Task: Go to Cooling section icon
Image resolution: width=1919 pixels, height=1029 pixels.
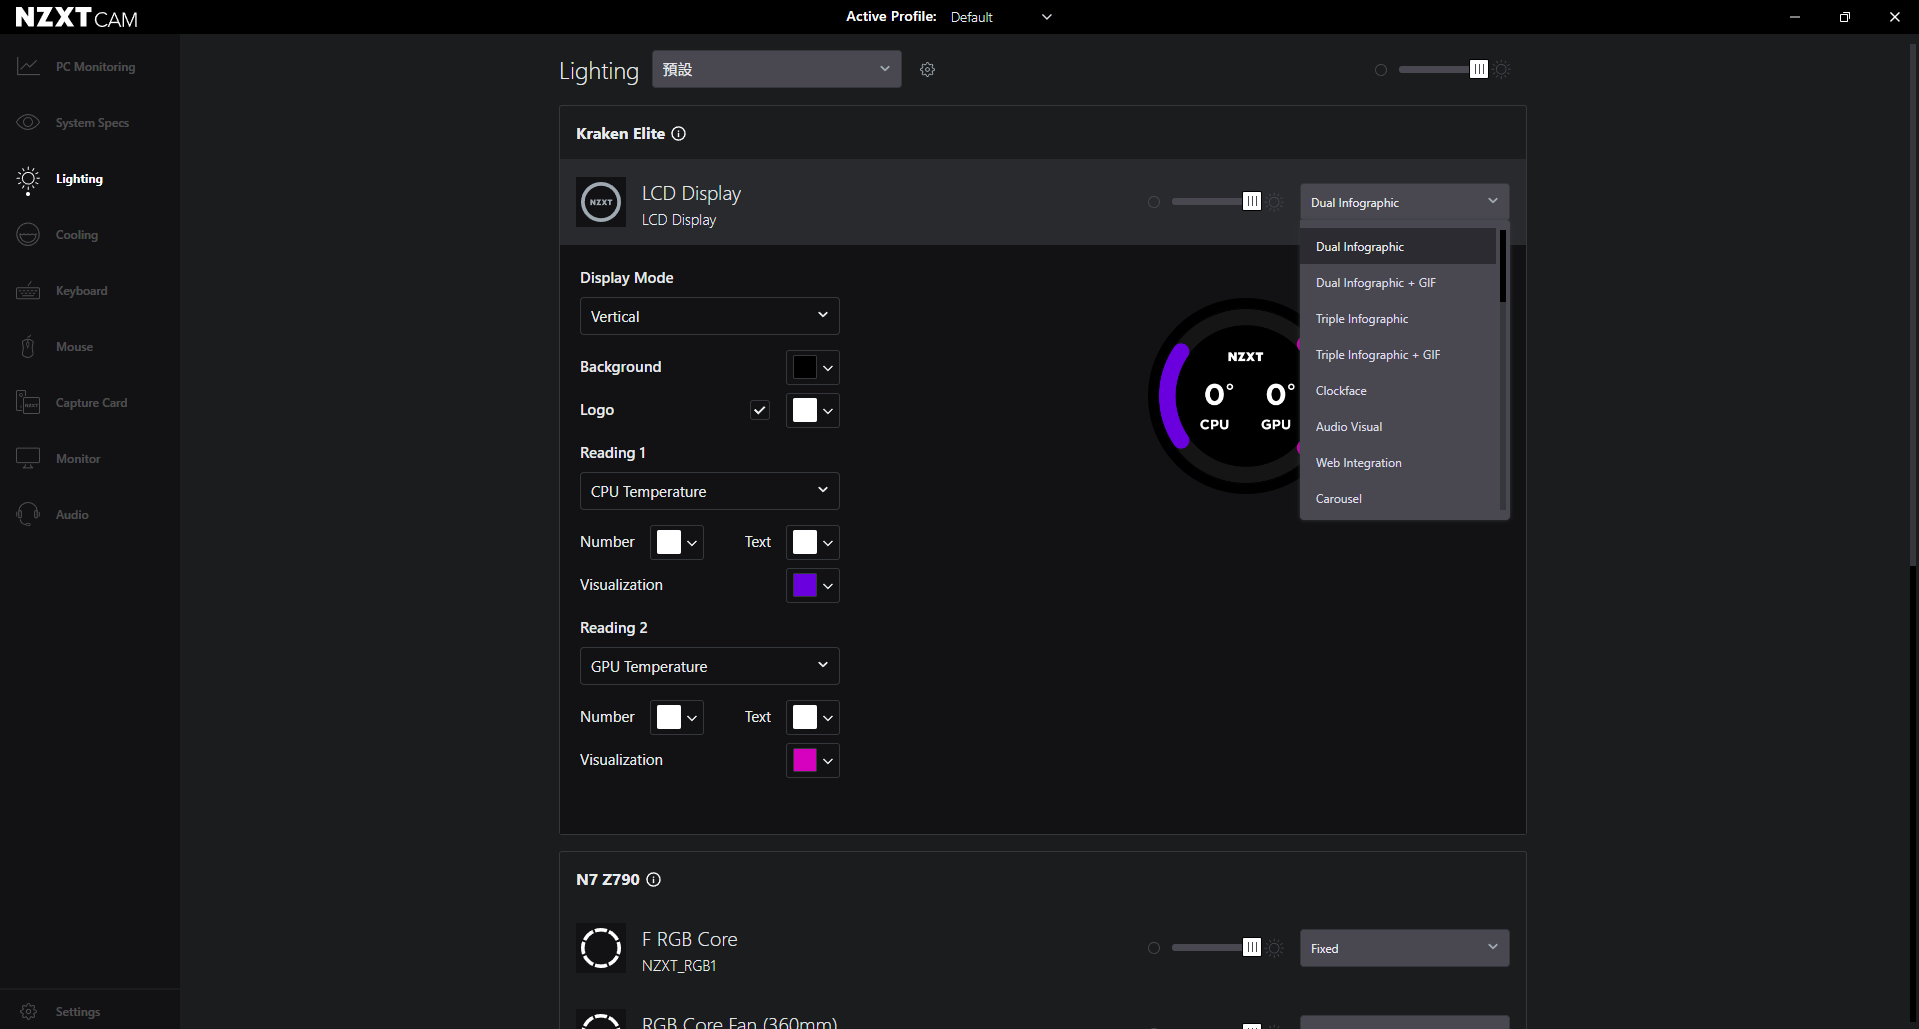Action: click(x=28, y=235)
